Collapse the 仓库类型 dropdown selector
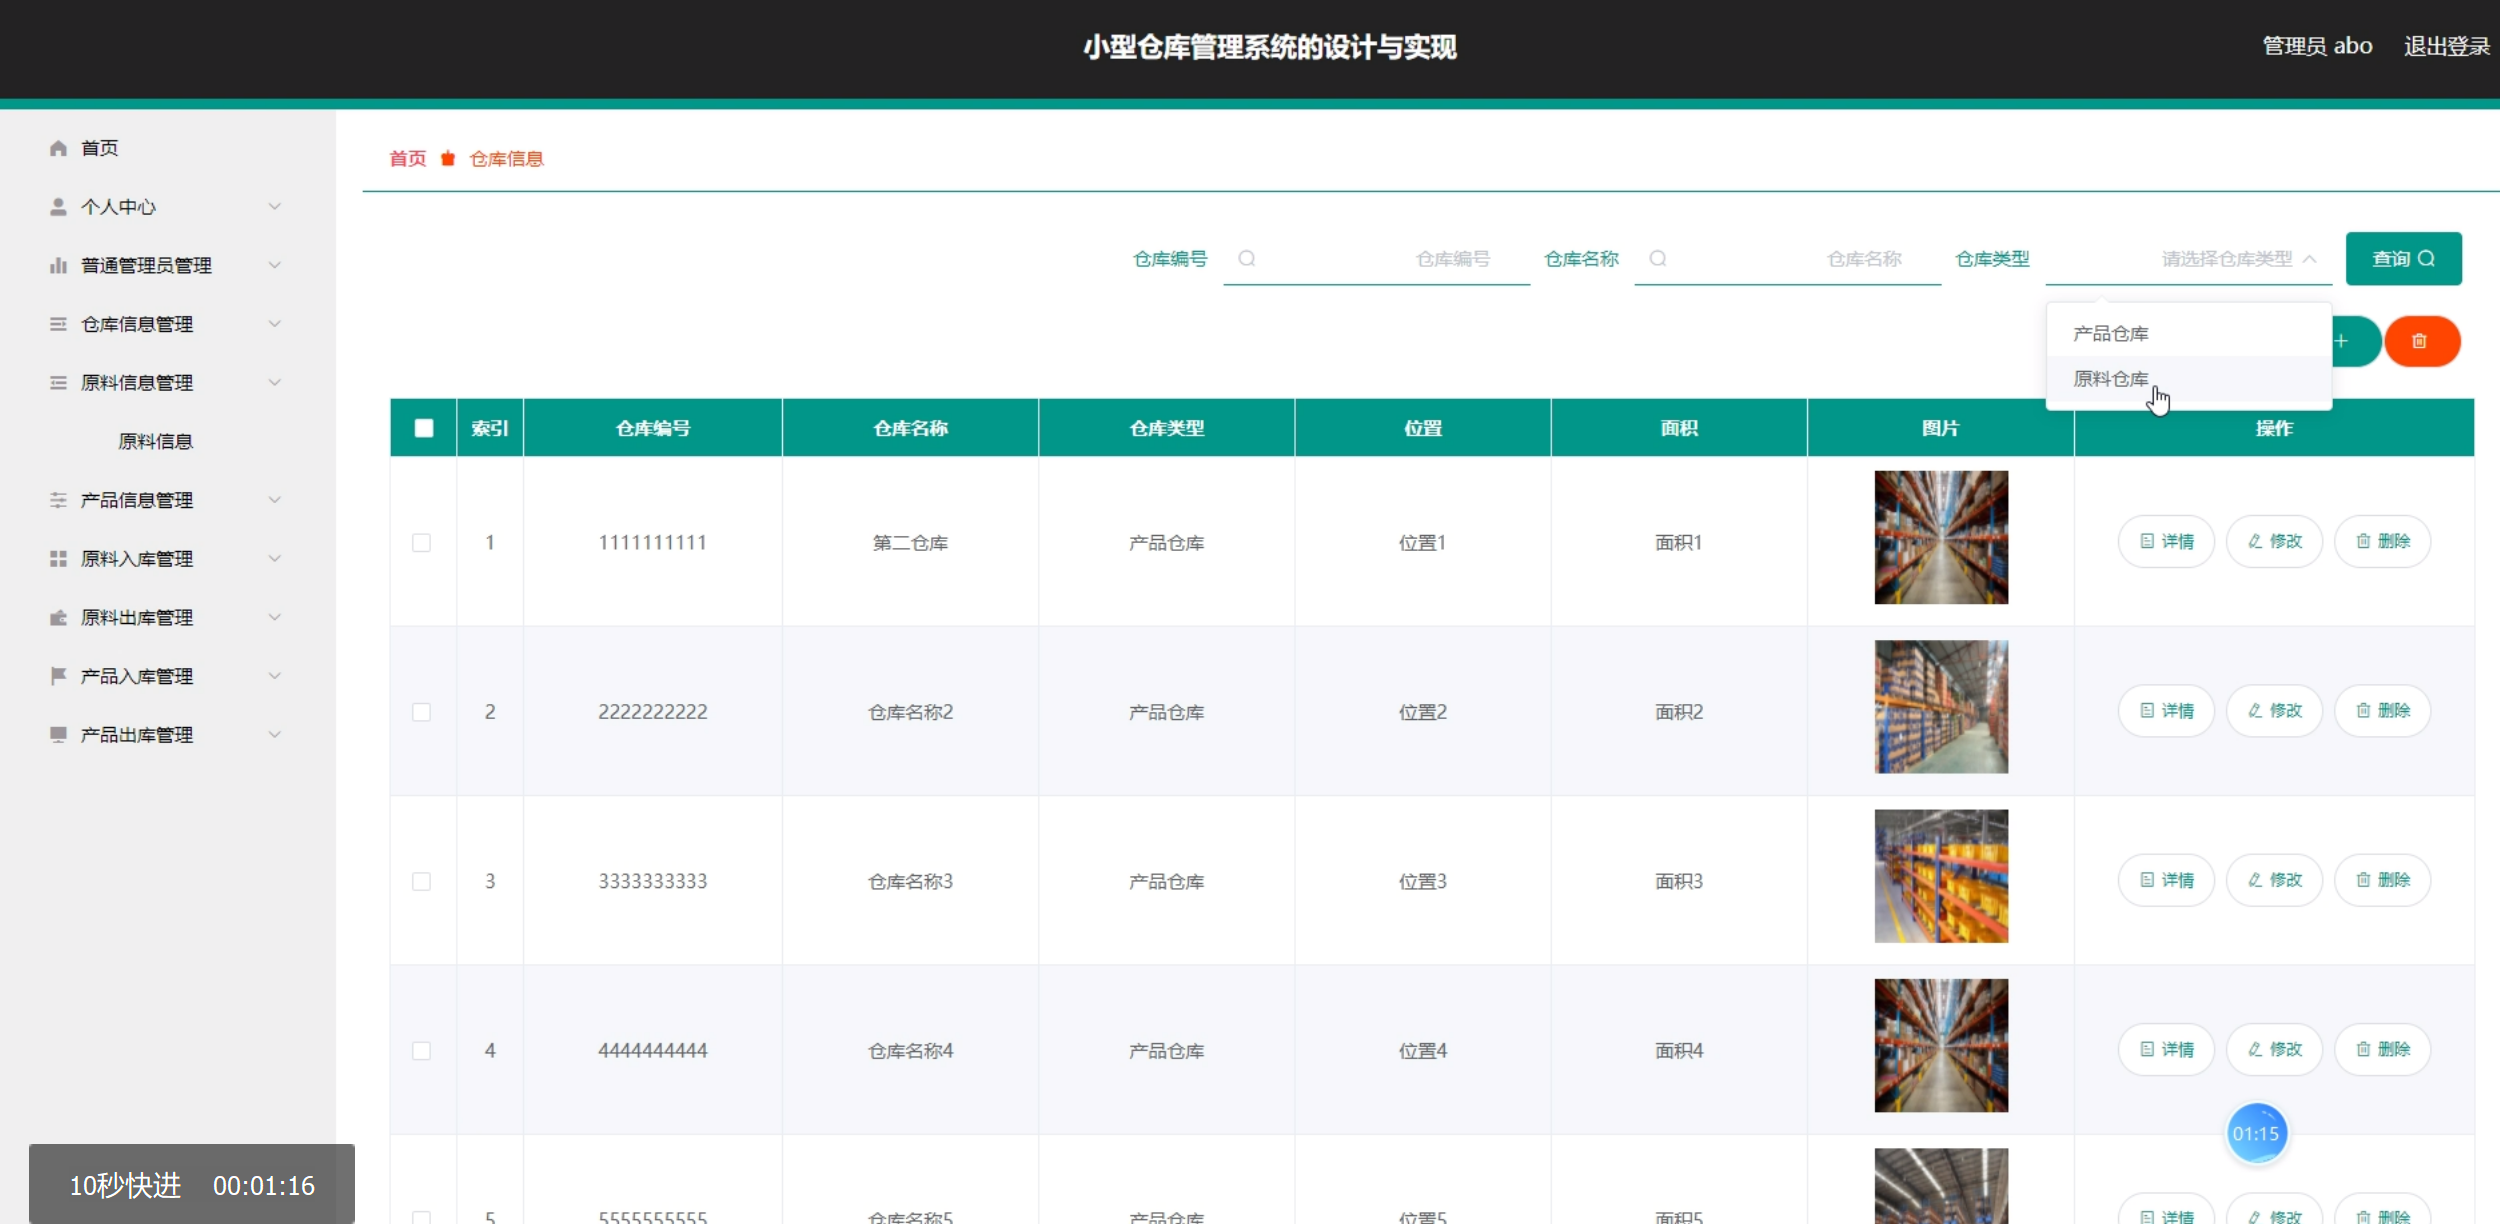 (2309, 259)
